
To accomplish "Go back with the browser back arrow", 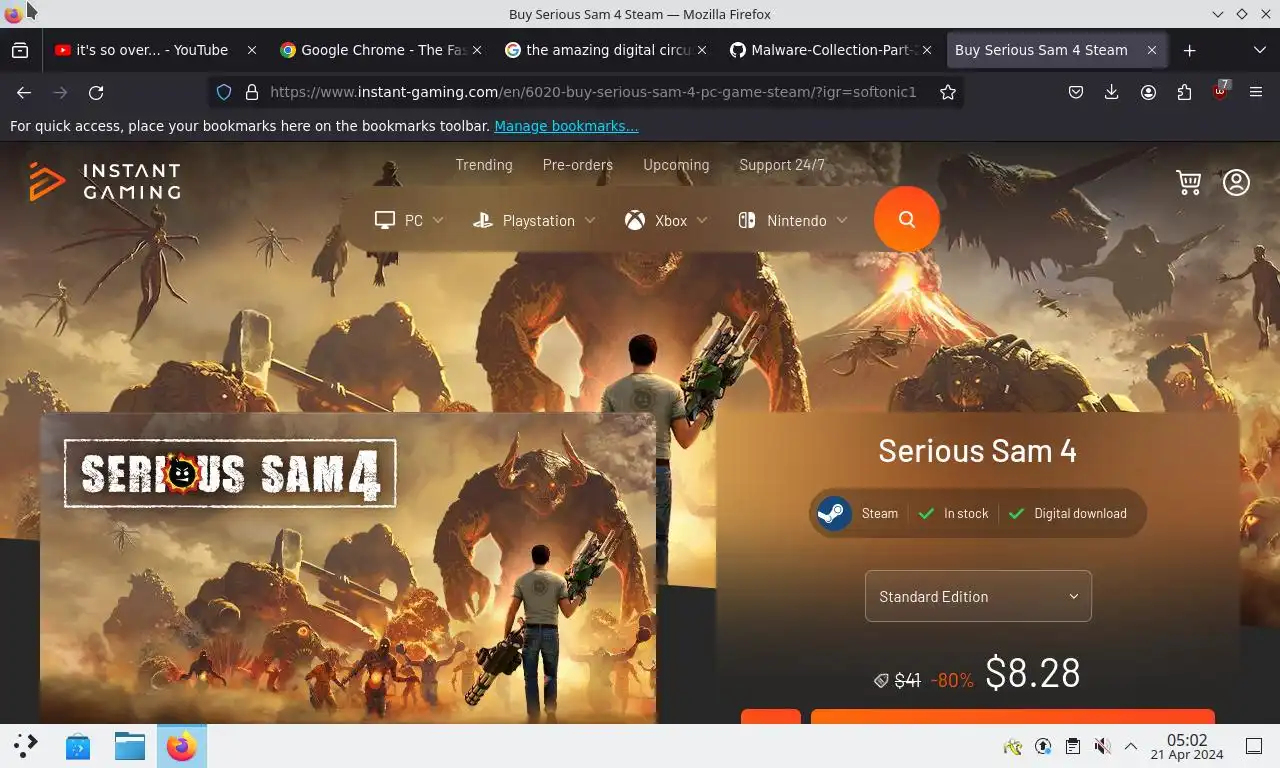I will click(24, 92).
